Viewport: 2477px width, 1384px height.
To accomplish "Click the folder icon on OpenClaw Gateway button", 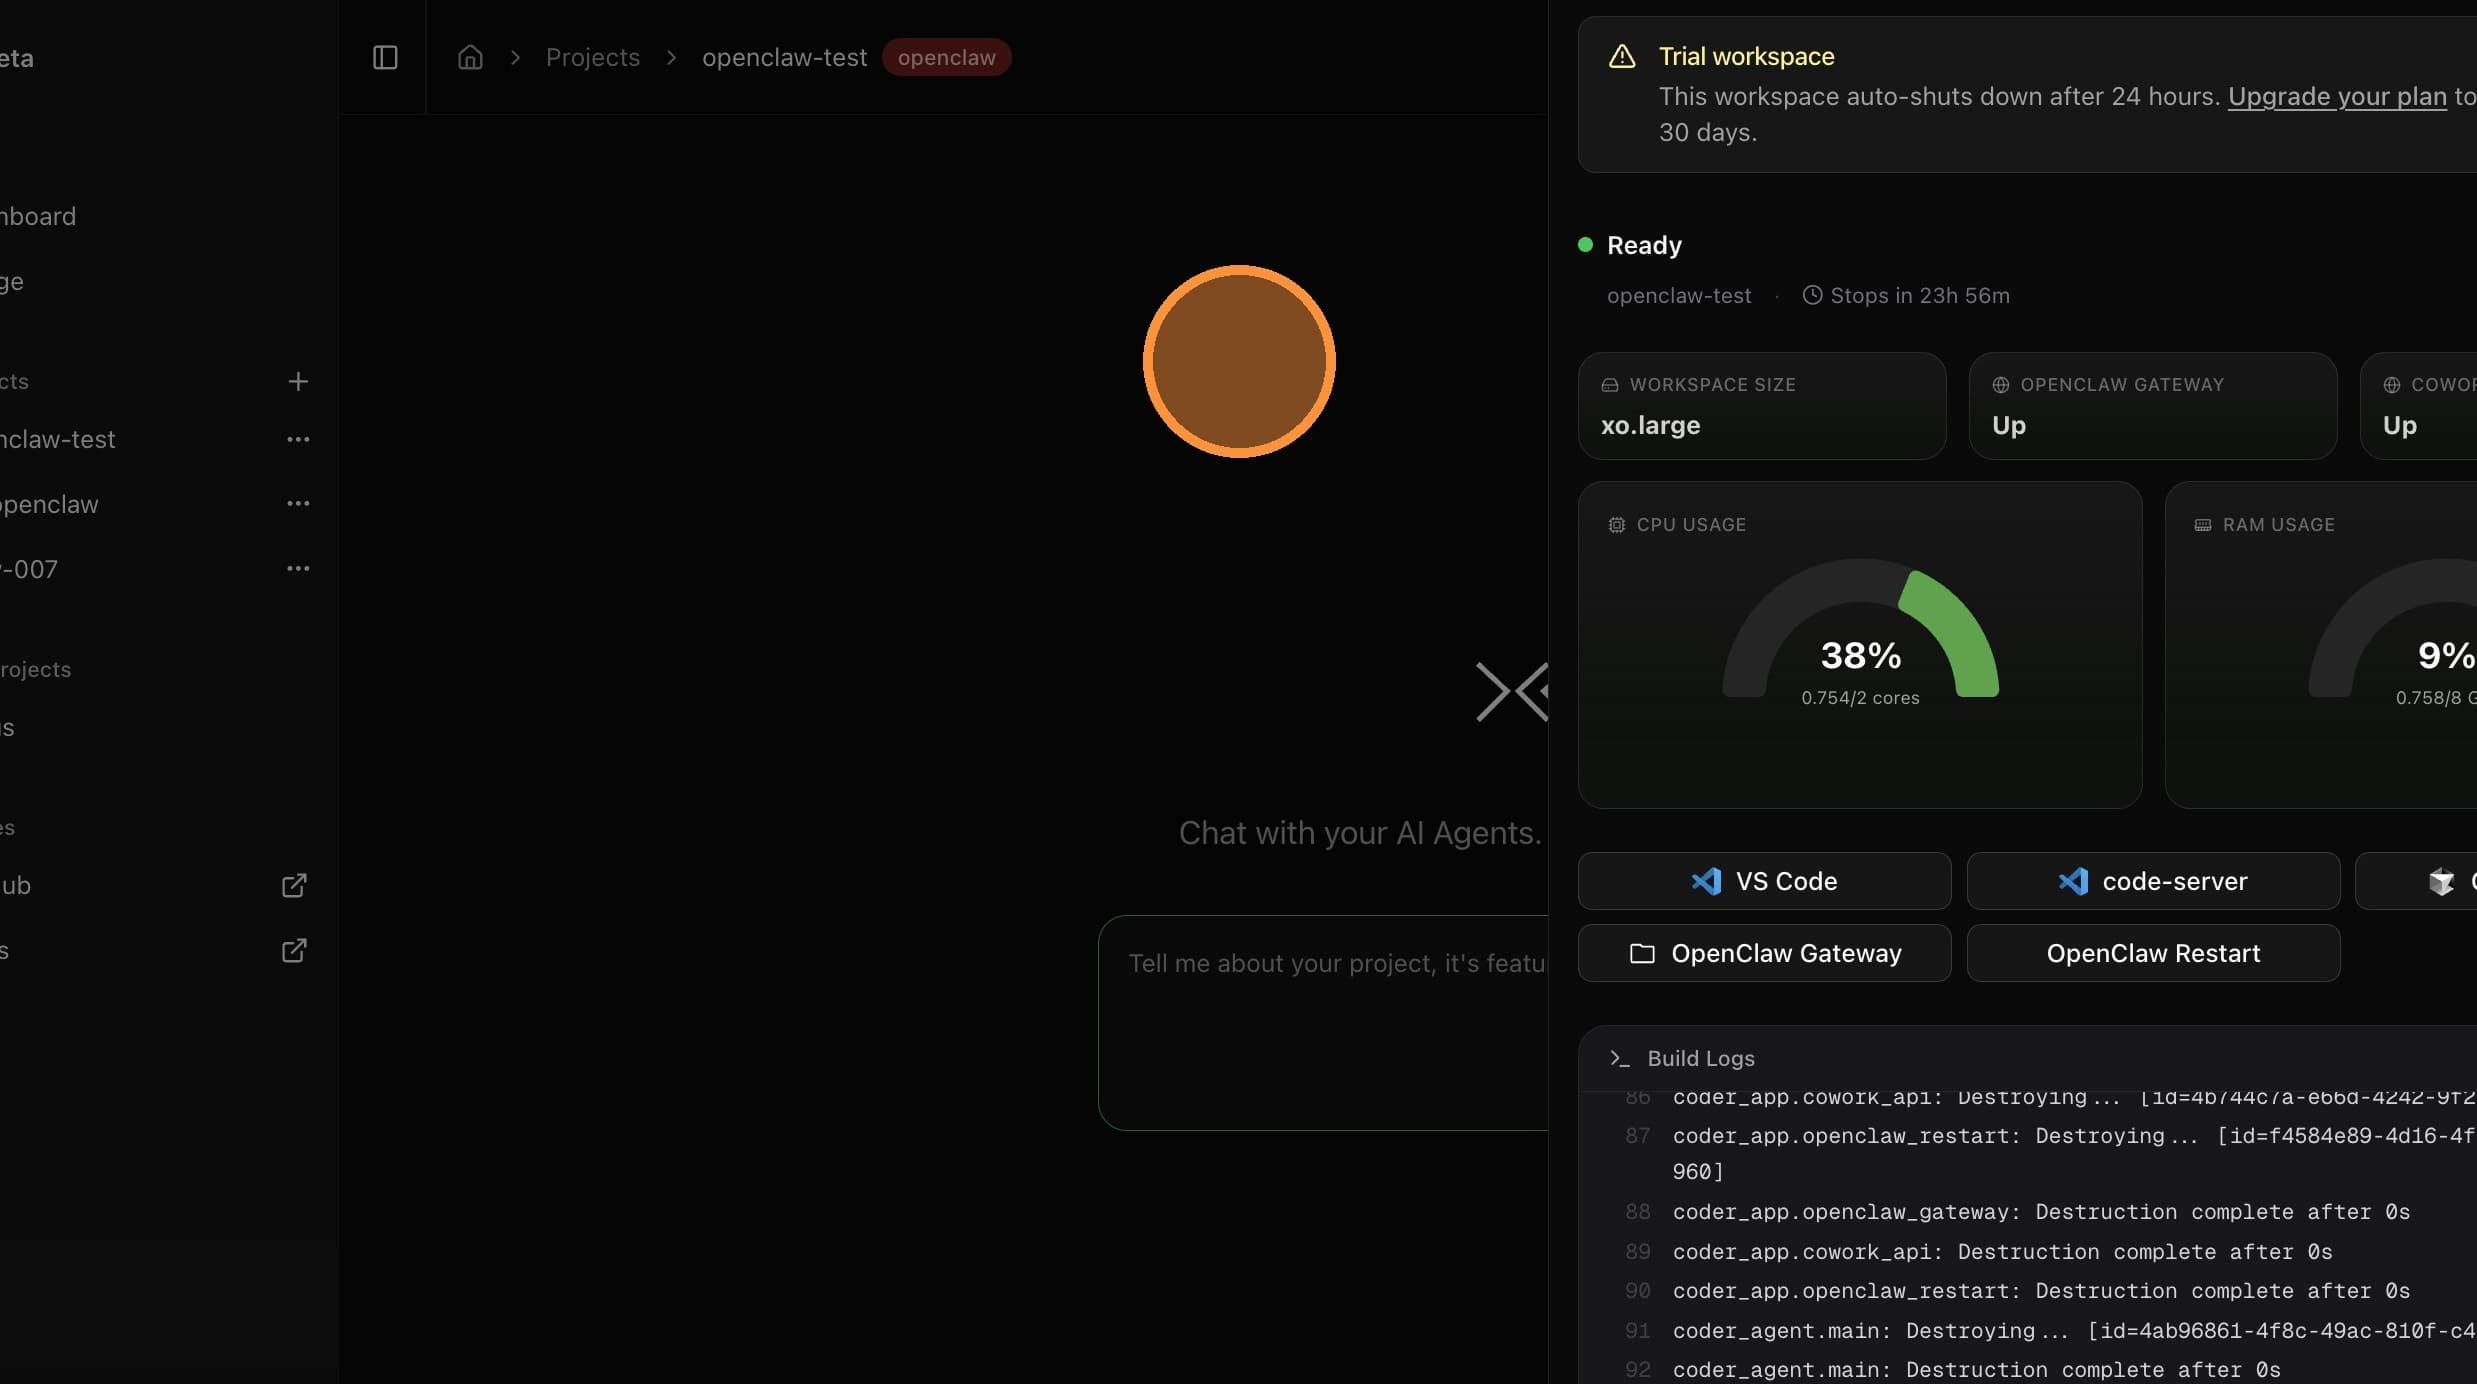I will point(1642,953).
